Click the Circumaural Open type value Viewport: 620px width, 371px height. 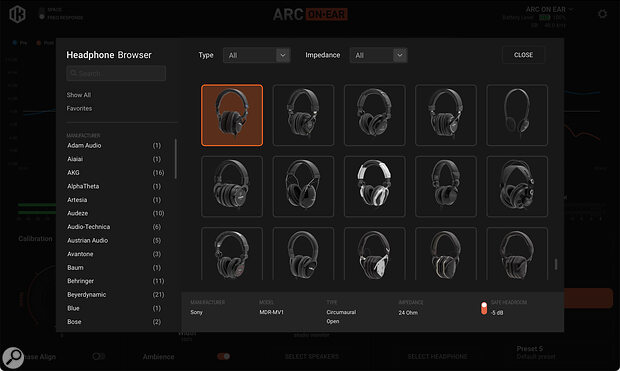pyautogui.click(x=341, y=316)
